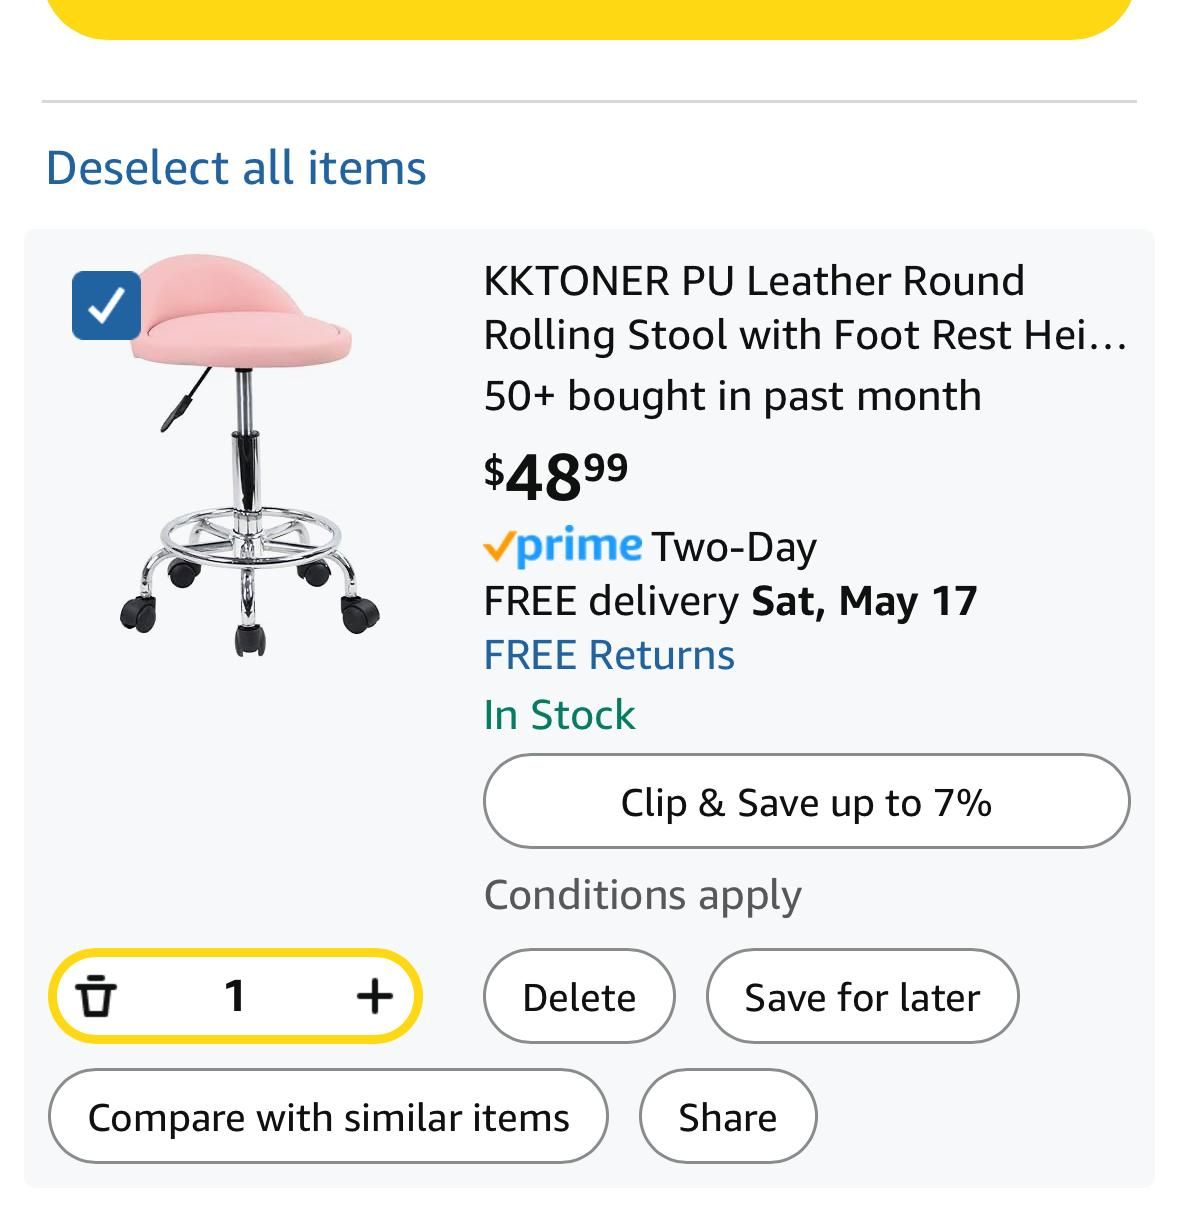The width and height of the screenshot is (1179, 1206).
Task: Click the Prime checkmark logo
Action: tap(563, 545)
